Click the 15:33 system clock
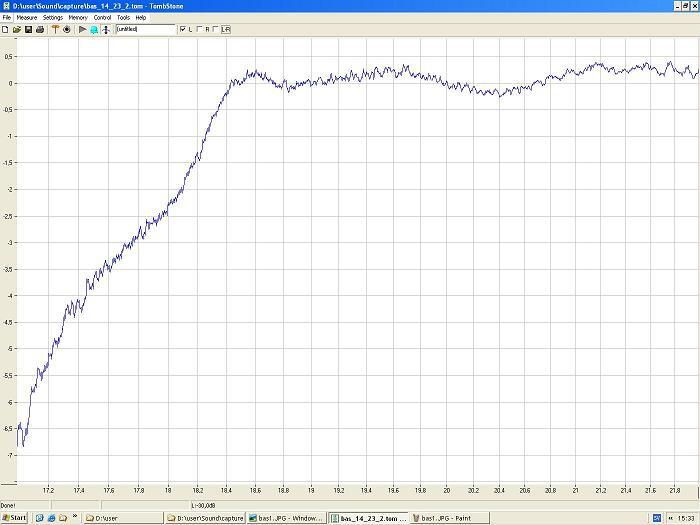 pyautogui.click(x=686, y=518)
